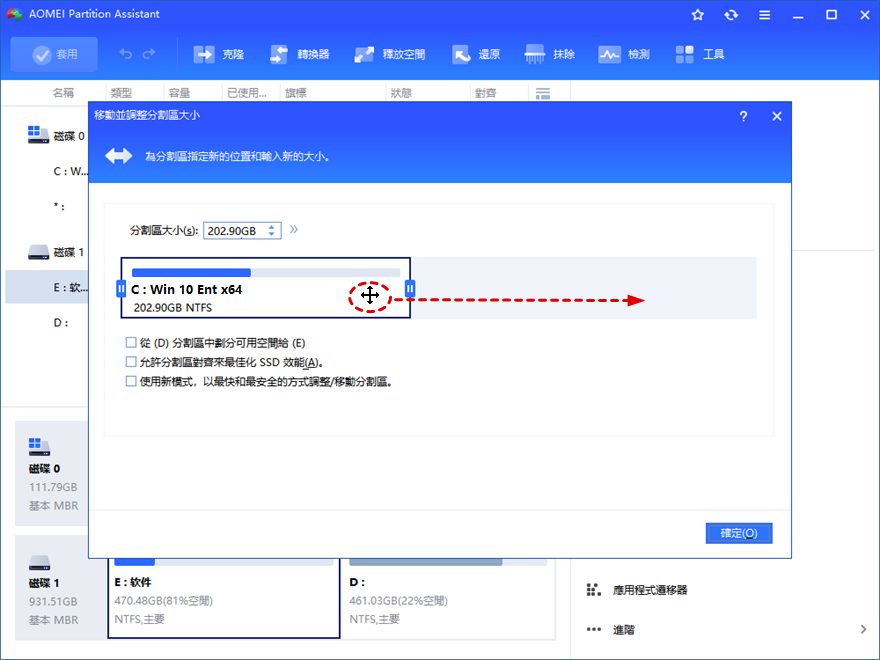Click the three-dots icon beside 進階
The image size is (880, 660).
click(x=594, y=630)
